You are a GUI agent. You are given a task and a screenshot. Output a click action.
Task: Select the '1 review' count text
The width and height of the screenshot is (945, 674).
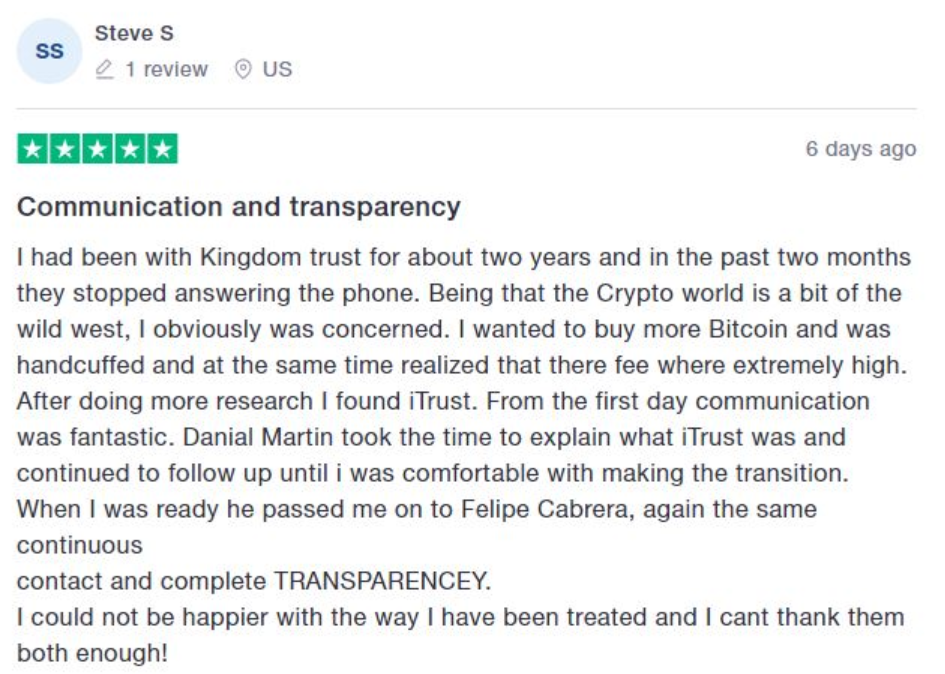[x=166, y=69]
